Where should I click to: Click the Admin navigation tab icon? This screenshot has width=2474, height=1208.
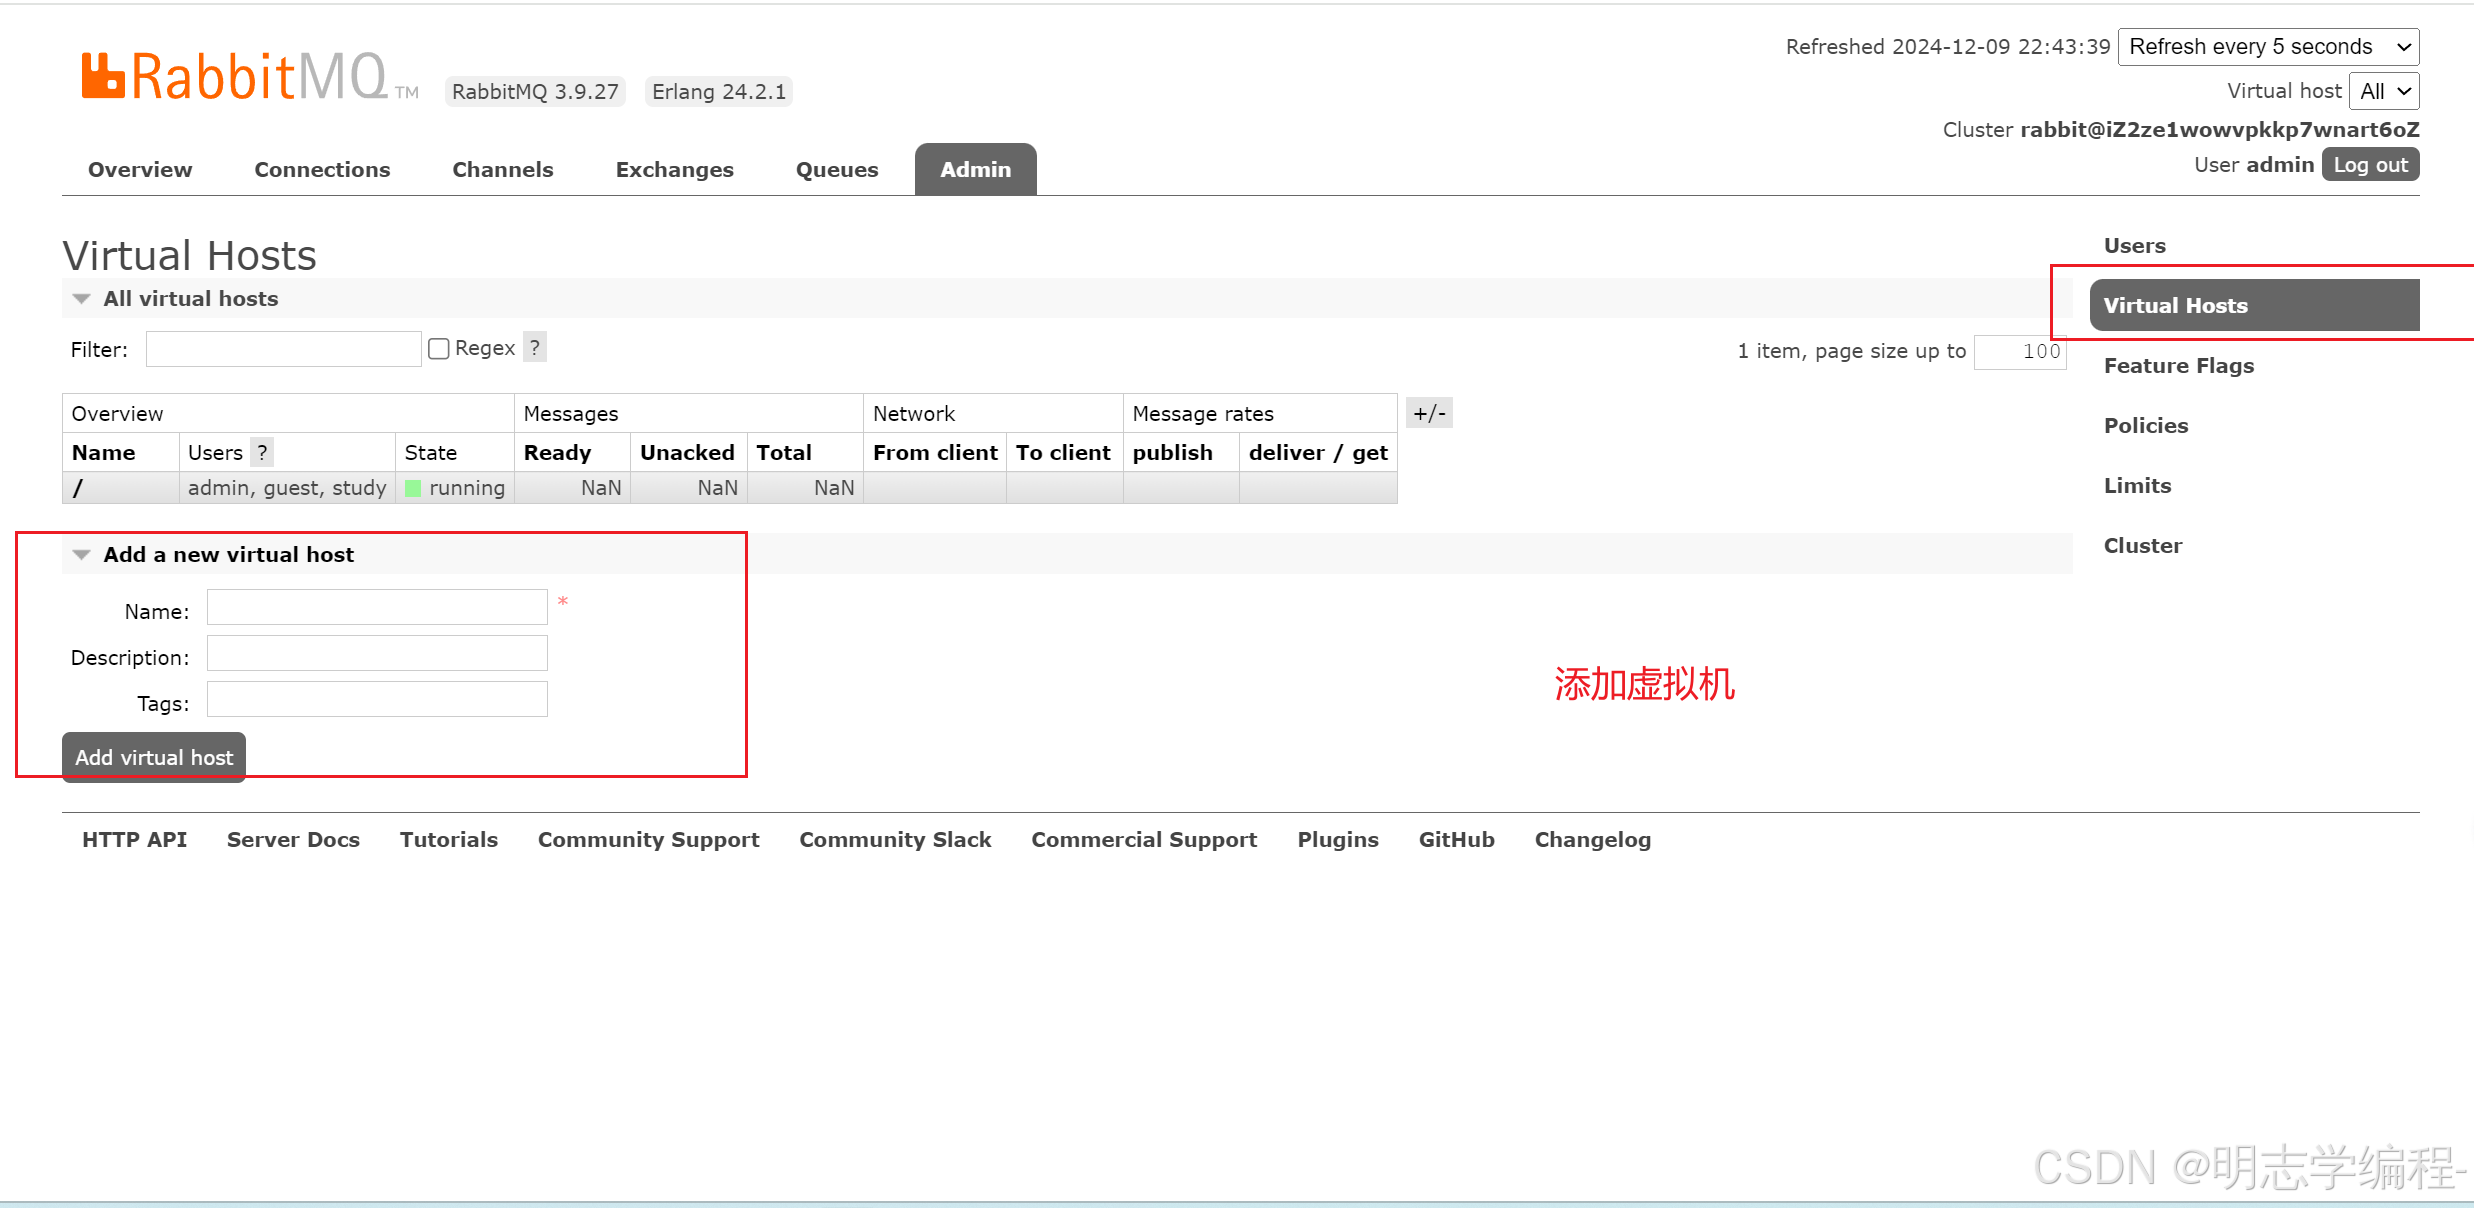click(975, 169)
